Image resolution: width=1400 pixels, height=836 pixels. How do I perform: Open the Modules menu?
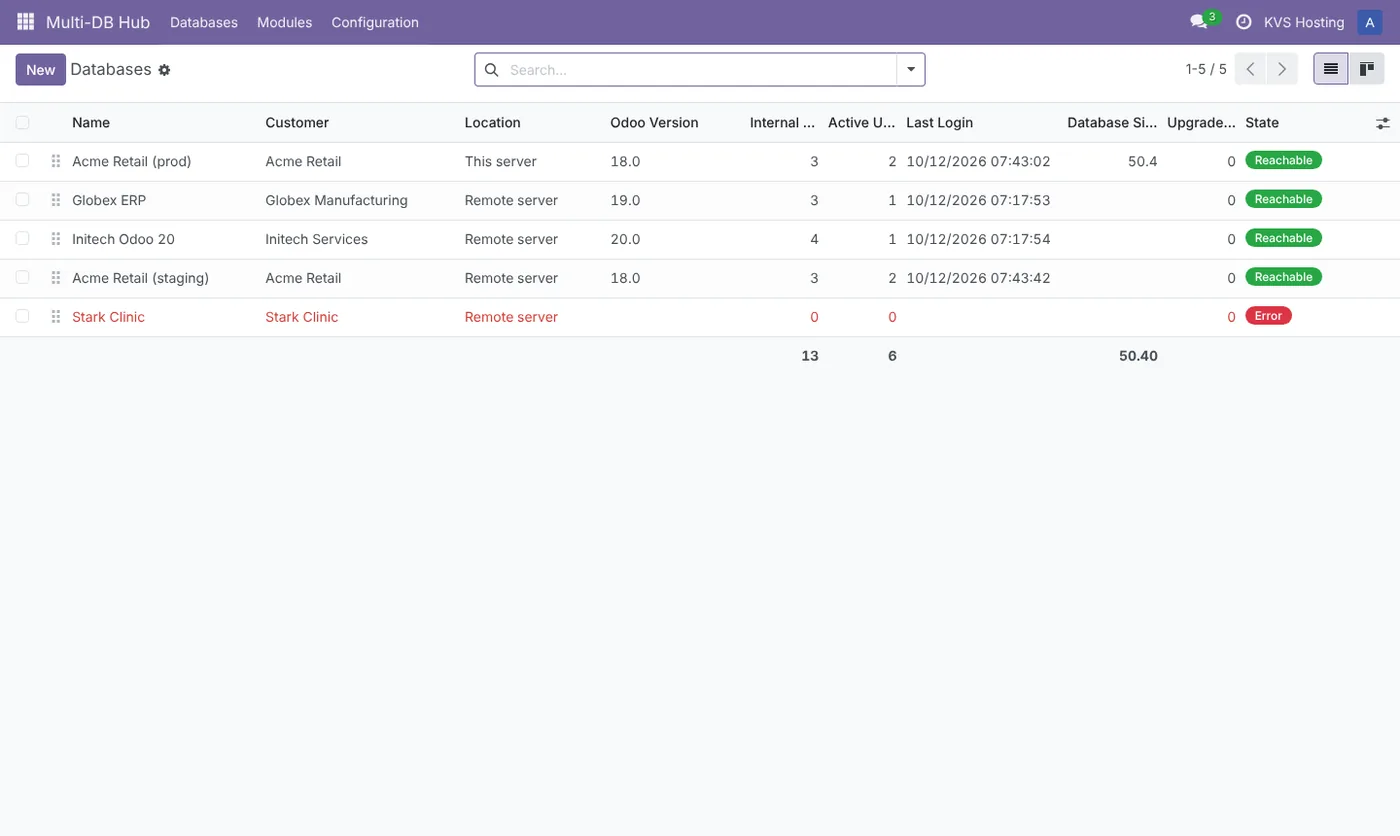[284, 22]
